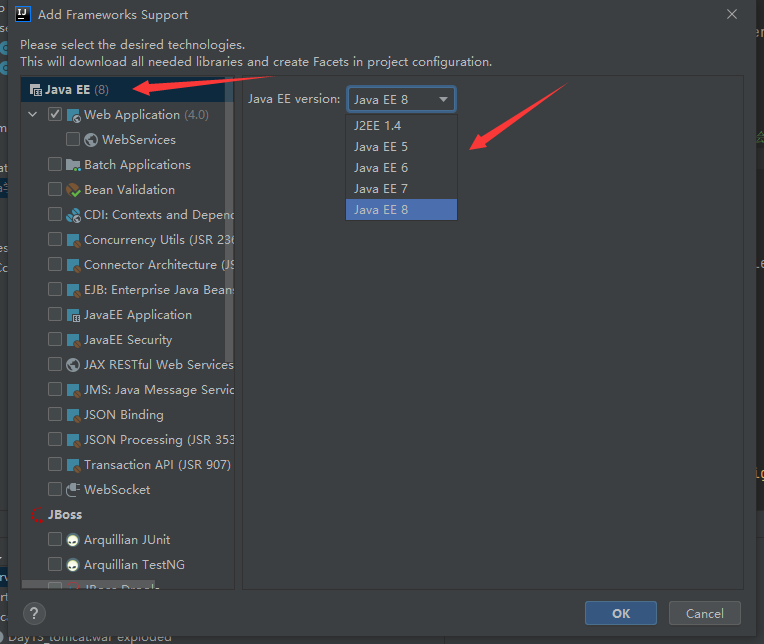Click the Concurrency Utils icon
Image resolution: width=764 pixels, height=644 pixels.
coord(73,240)
